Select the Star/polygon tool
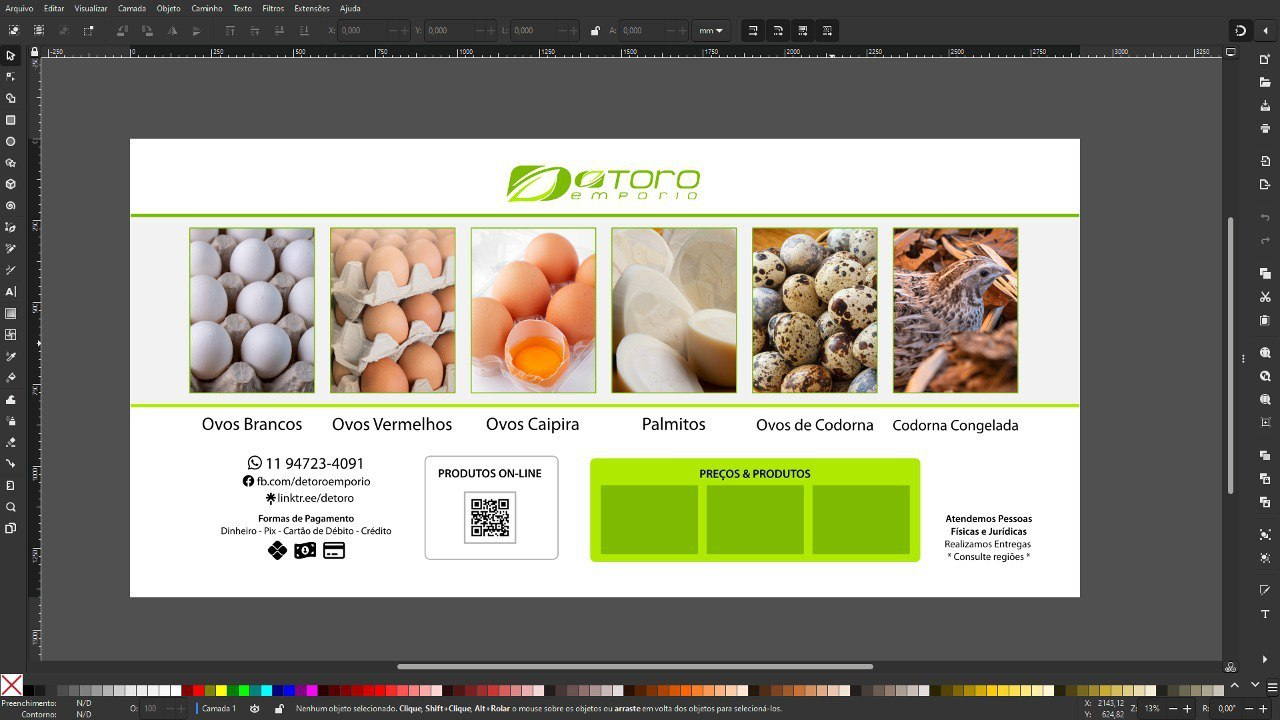Image resolution: width=1280 pixels, height=720 pixels. tap(11, 163)
